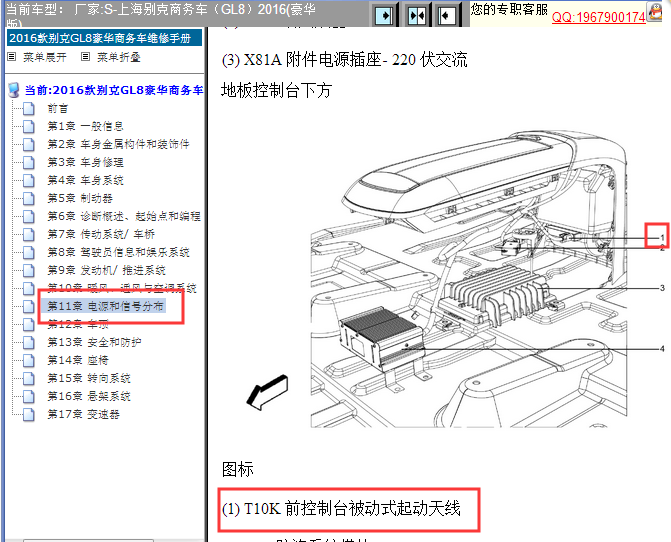Viewport: 671px width, 542px height.
Task: Open 第15章 转向系统
Action: (89, 378)
